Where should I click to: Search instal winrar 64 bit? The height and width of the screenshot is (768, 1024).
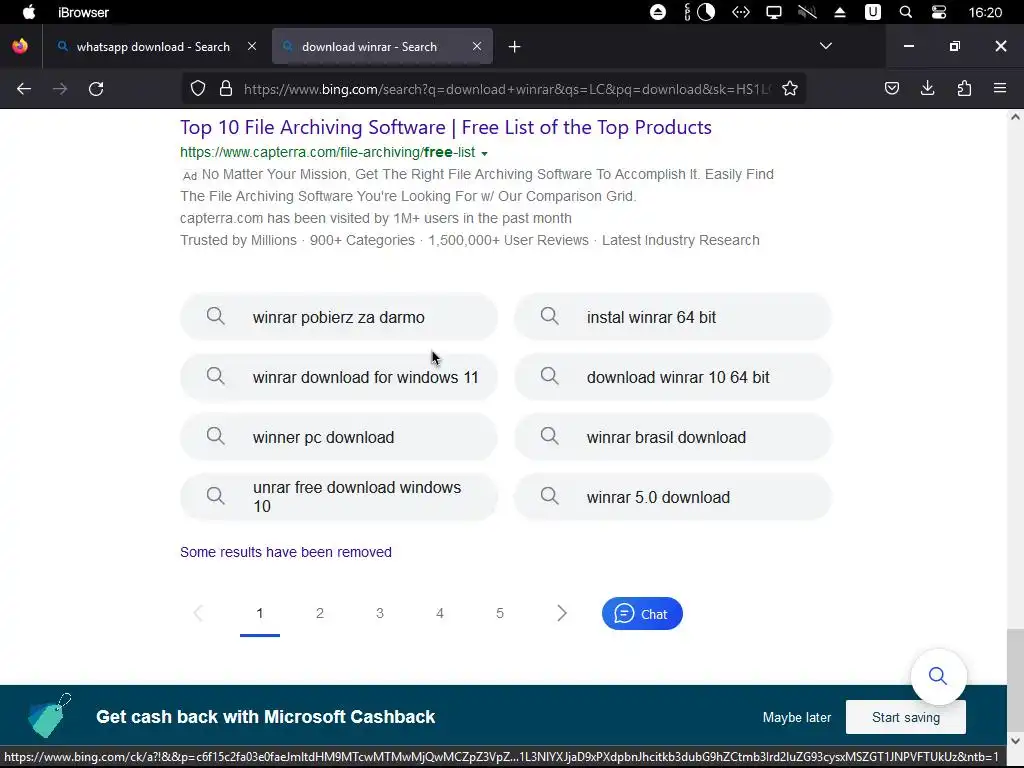click(673, 317)
